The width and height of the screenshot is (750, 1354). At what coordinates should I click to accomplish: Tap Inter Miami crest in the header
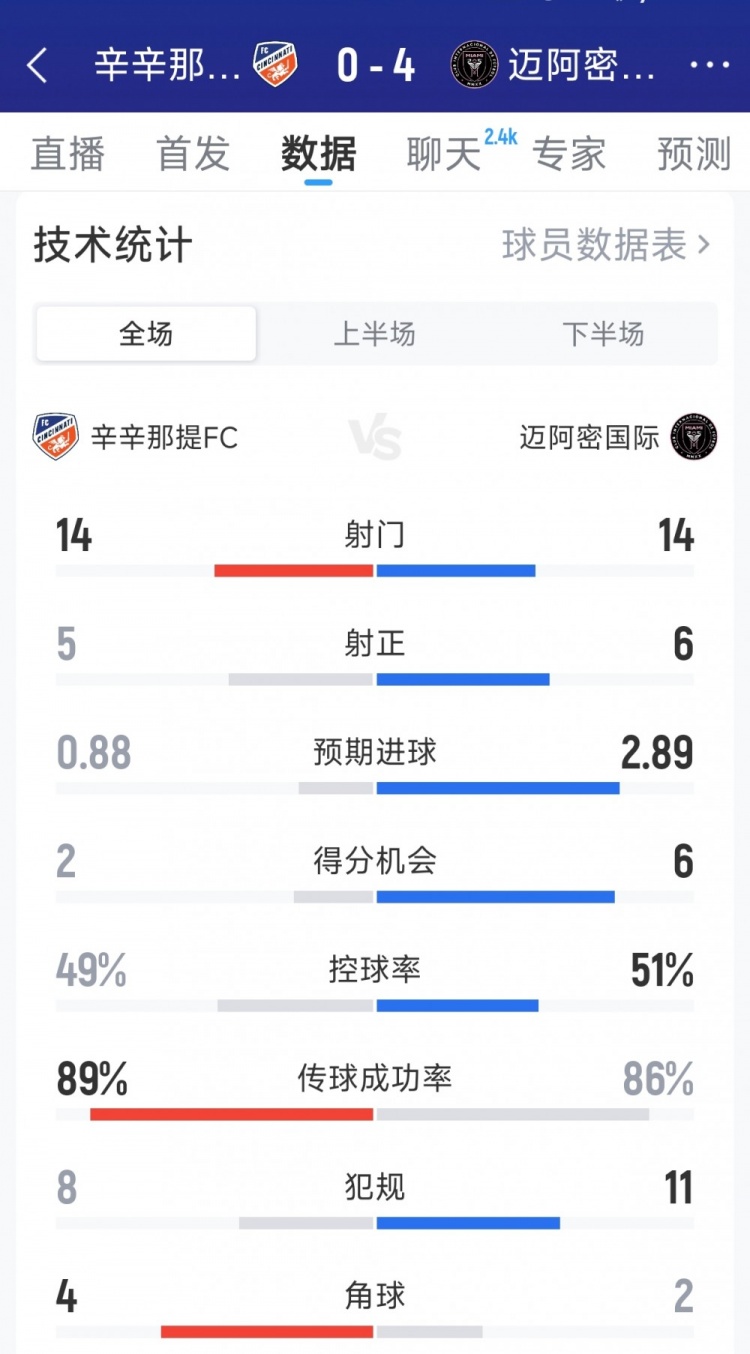[474, 65]
